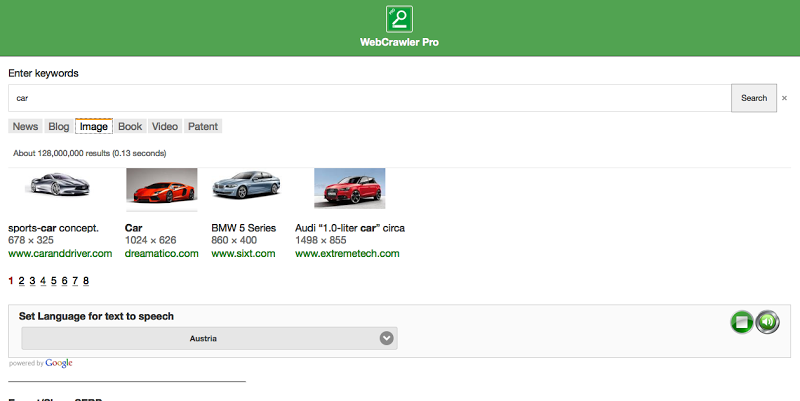Select the Image tab

(94, 127)
